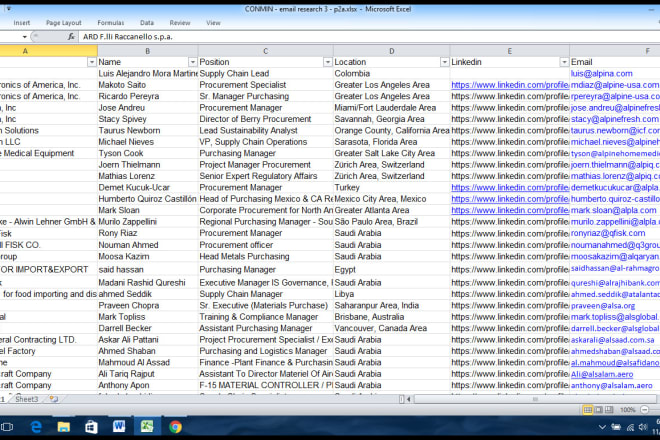
Task: Open File Explorer from the taskbar
Action: tap(64, 427)
